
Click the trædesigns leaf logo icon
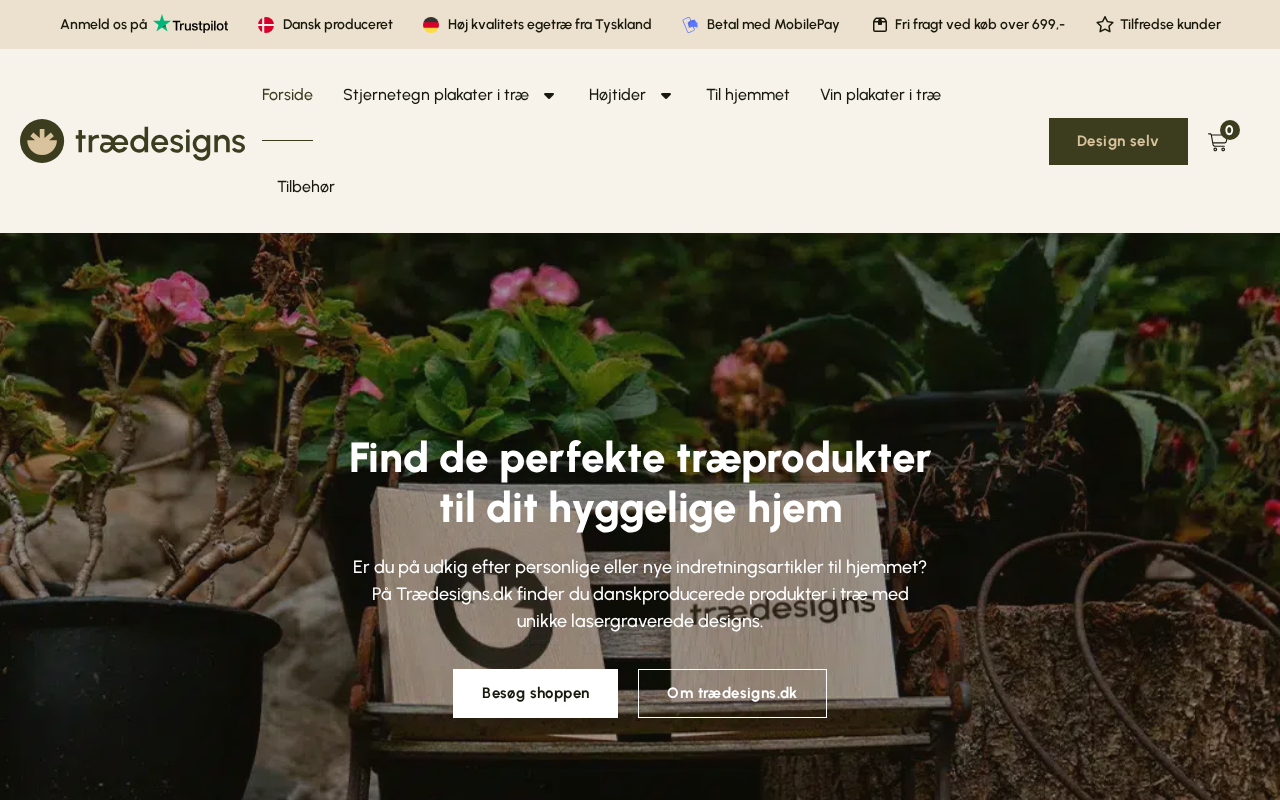tap(42, 141)
